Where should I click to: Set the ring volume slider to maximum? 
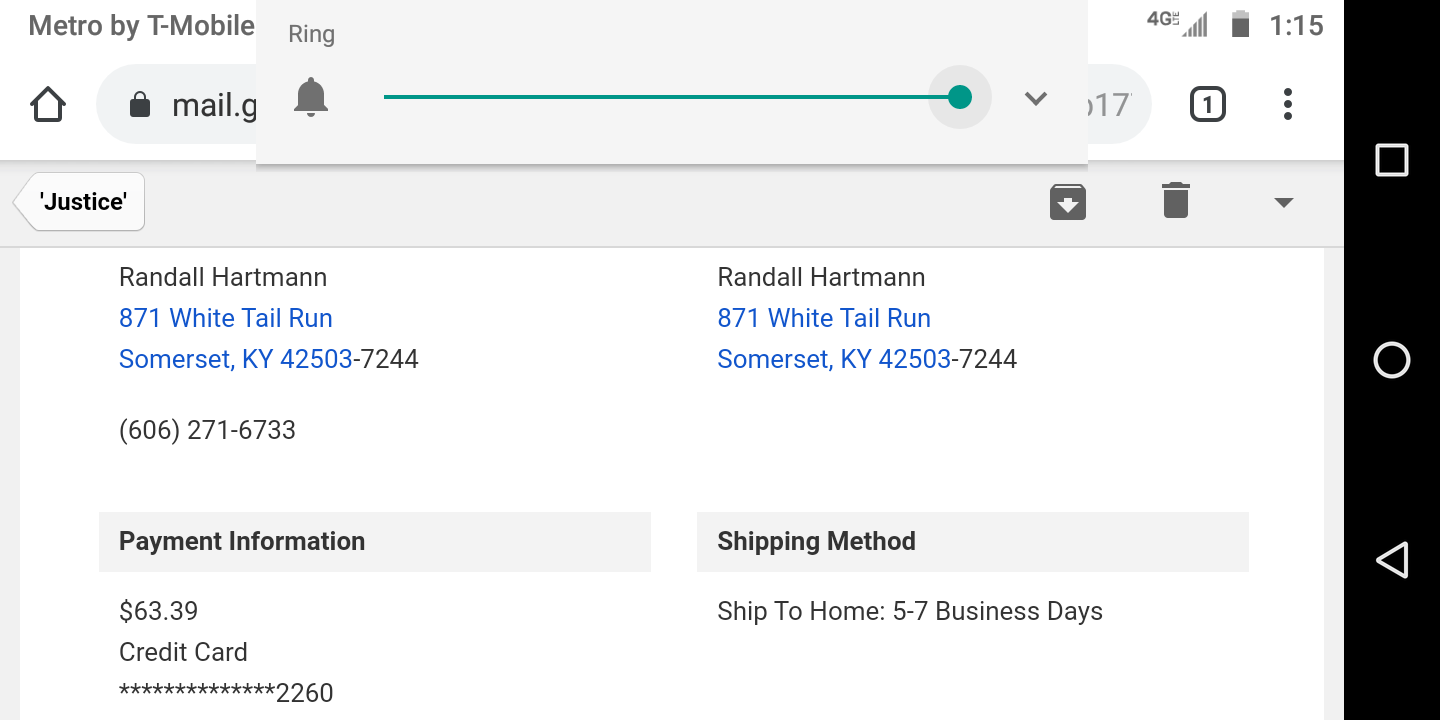[960, 97]
